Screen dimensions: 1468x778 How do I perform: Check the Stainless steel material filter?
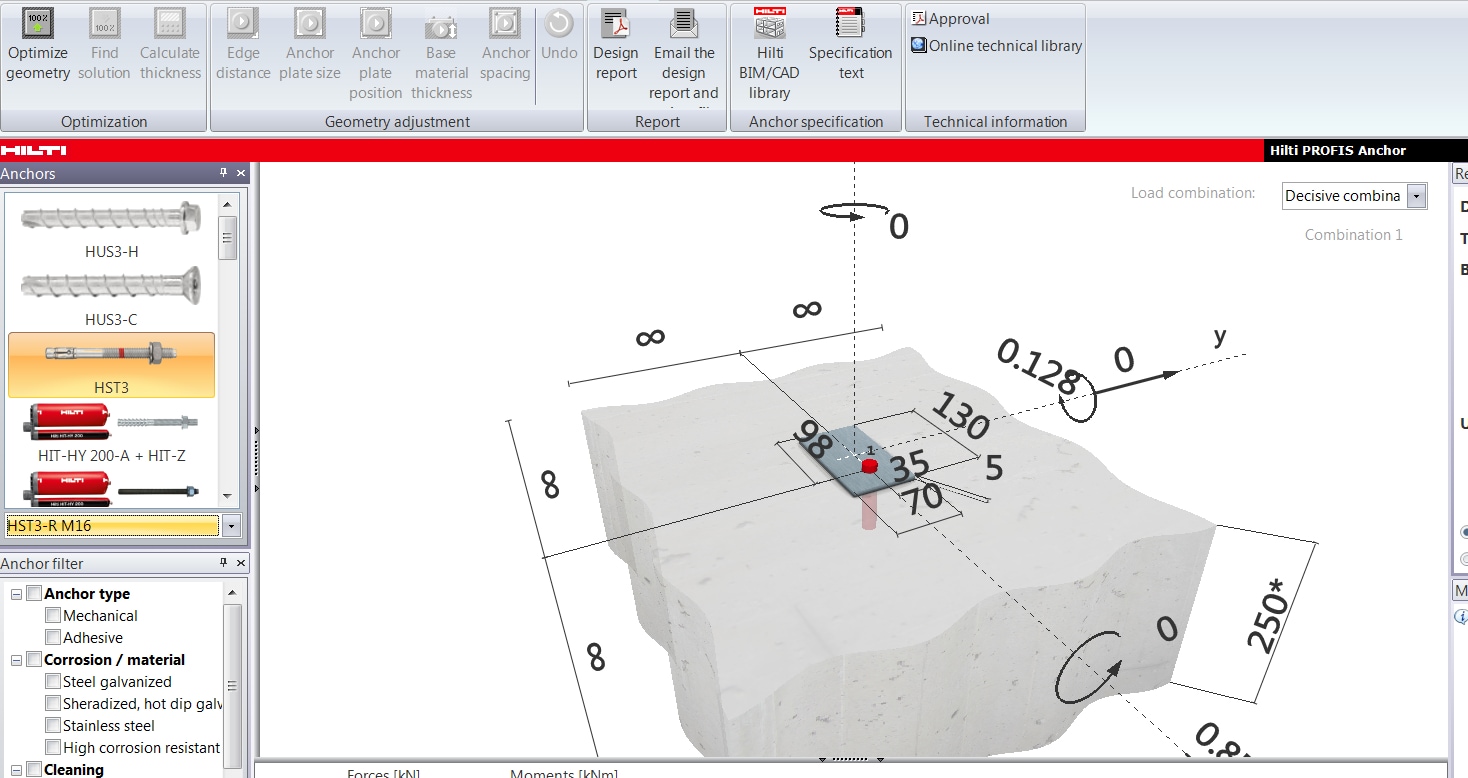(53, 725)
